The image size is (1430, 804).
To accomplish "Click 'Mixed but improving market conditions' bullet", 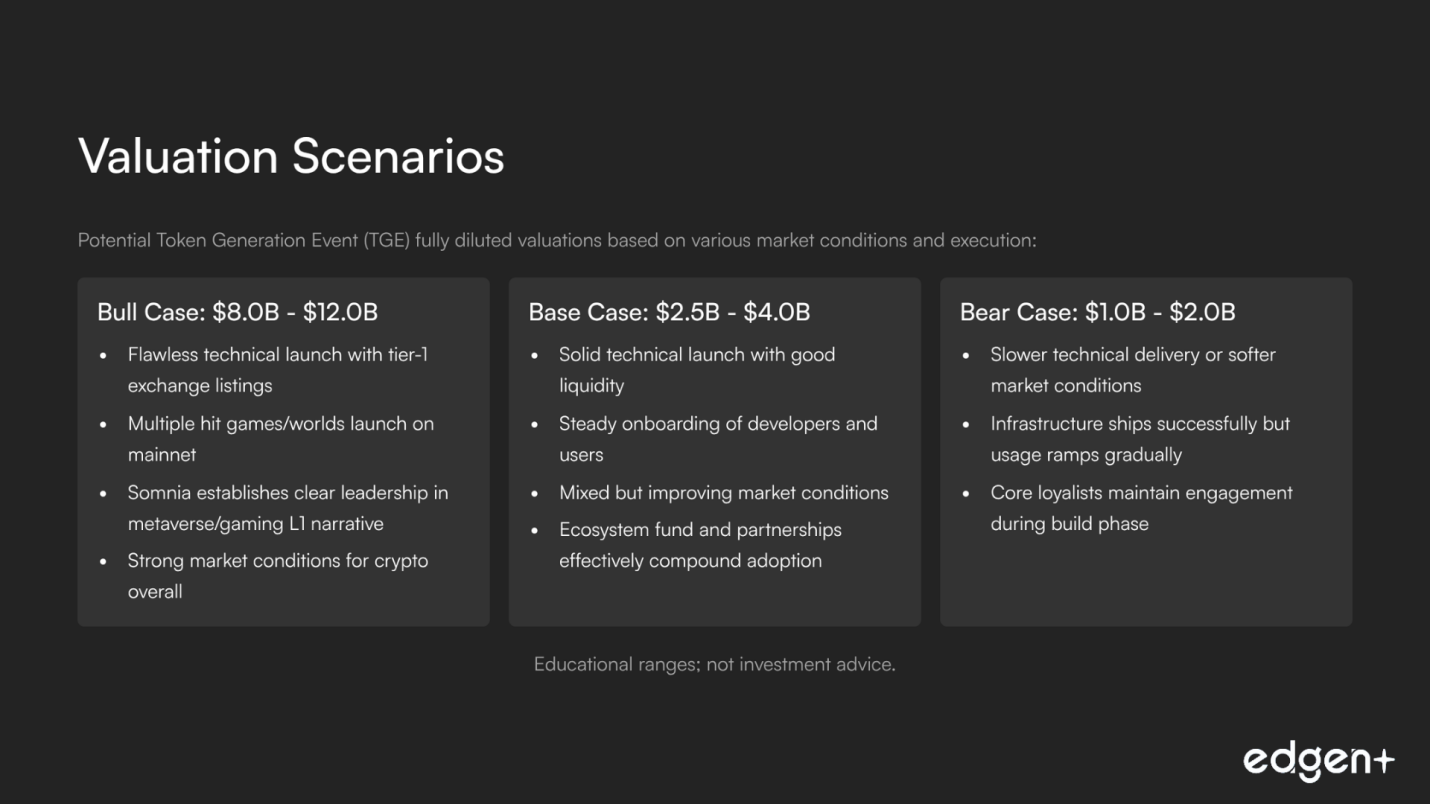I will (723, 493).
